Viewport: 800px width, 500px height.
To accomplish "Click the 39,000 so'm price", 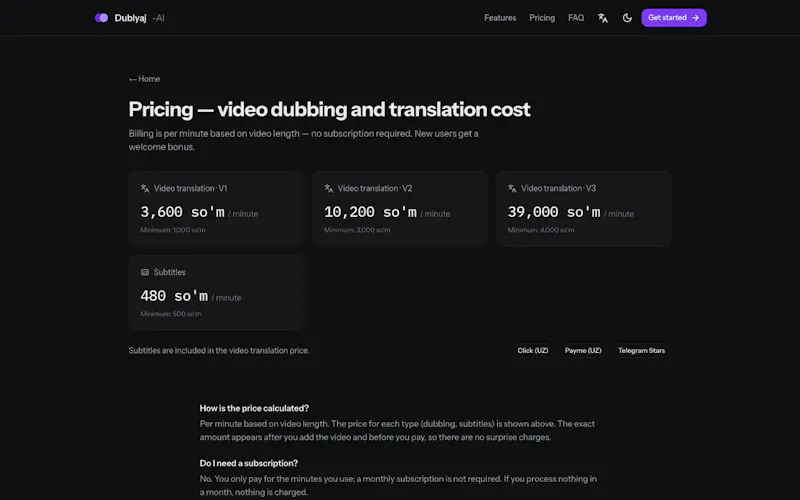I will click(x=554, y=212).
